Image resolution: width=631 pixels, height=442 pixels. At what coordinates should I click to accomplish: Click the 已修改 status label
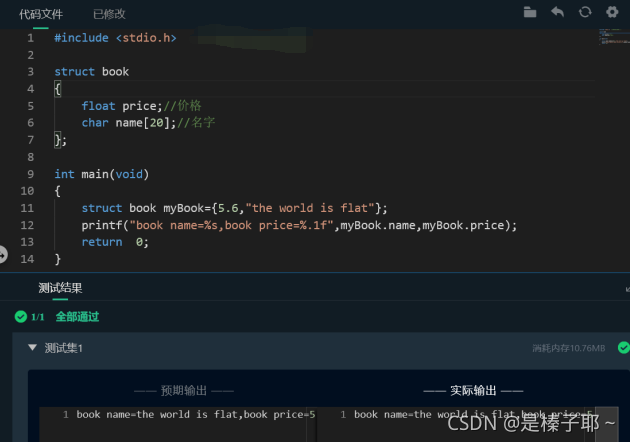tap(109, 14)
